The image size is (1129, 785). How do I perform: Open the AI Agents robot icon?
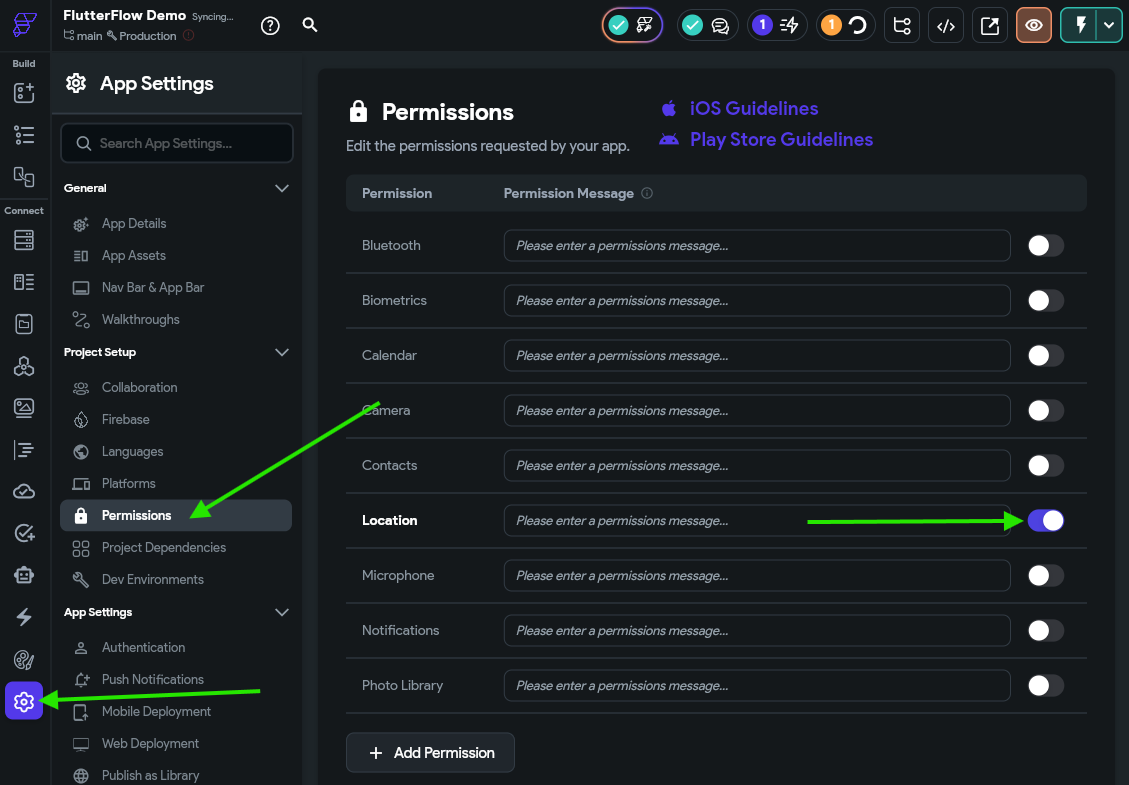(24, 575)
